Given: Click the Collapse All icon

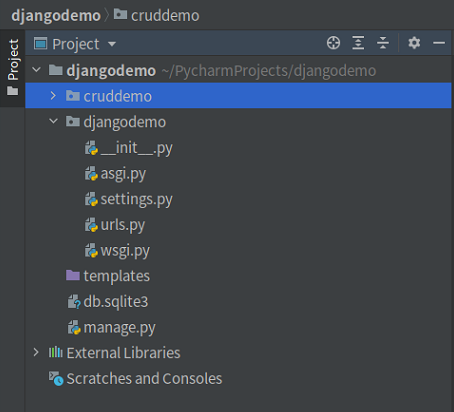Looking at the screenshot, I should tap(383, 43).
